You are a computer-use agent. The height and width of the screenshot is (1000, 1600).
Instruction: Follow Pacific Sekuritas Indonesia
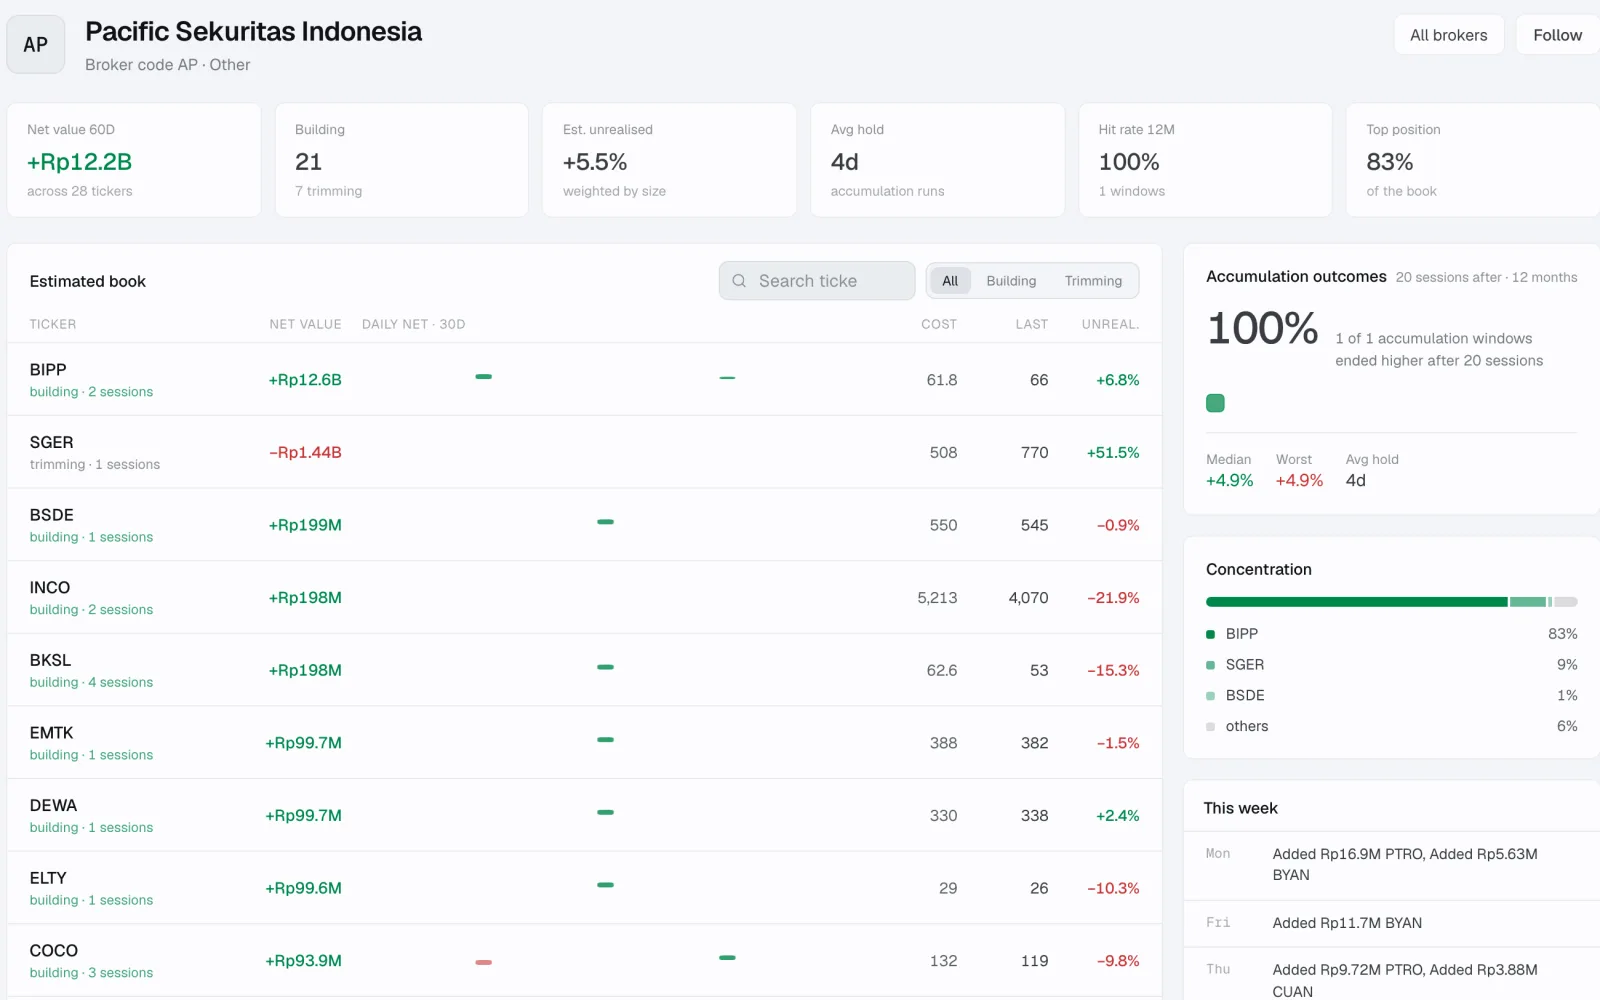tap(1558, 35)
